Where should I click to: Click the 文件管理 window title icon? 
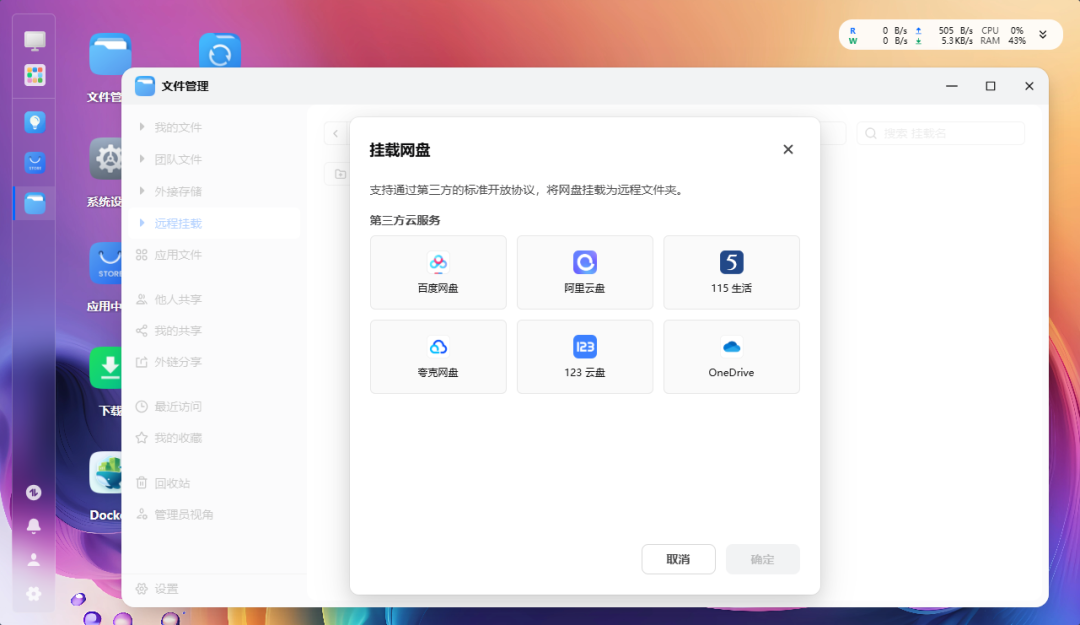[145, 86]
